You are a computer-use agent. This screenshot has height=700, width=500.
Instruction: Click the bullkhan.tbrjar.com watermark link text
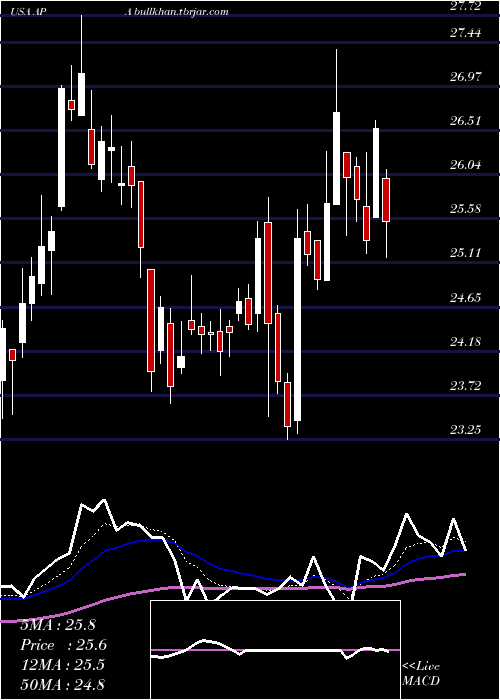click(179, 12)
